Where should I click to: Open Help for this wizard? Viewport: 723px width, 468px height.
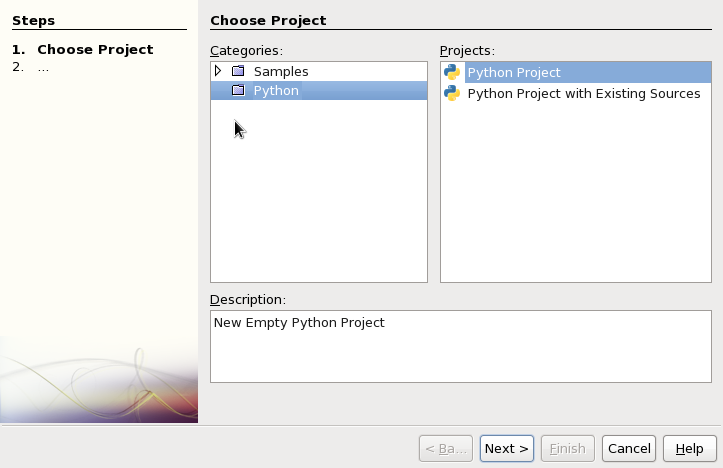pyautogui.click(x=690, y=449)
